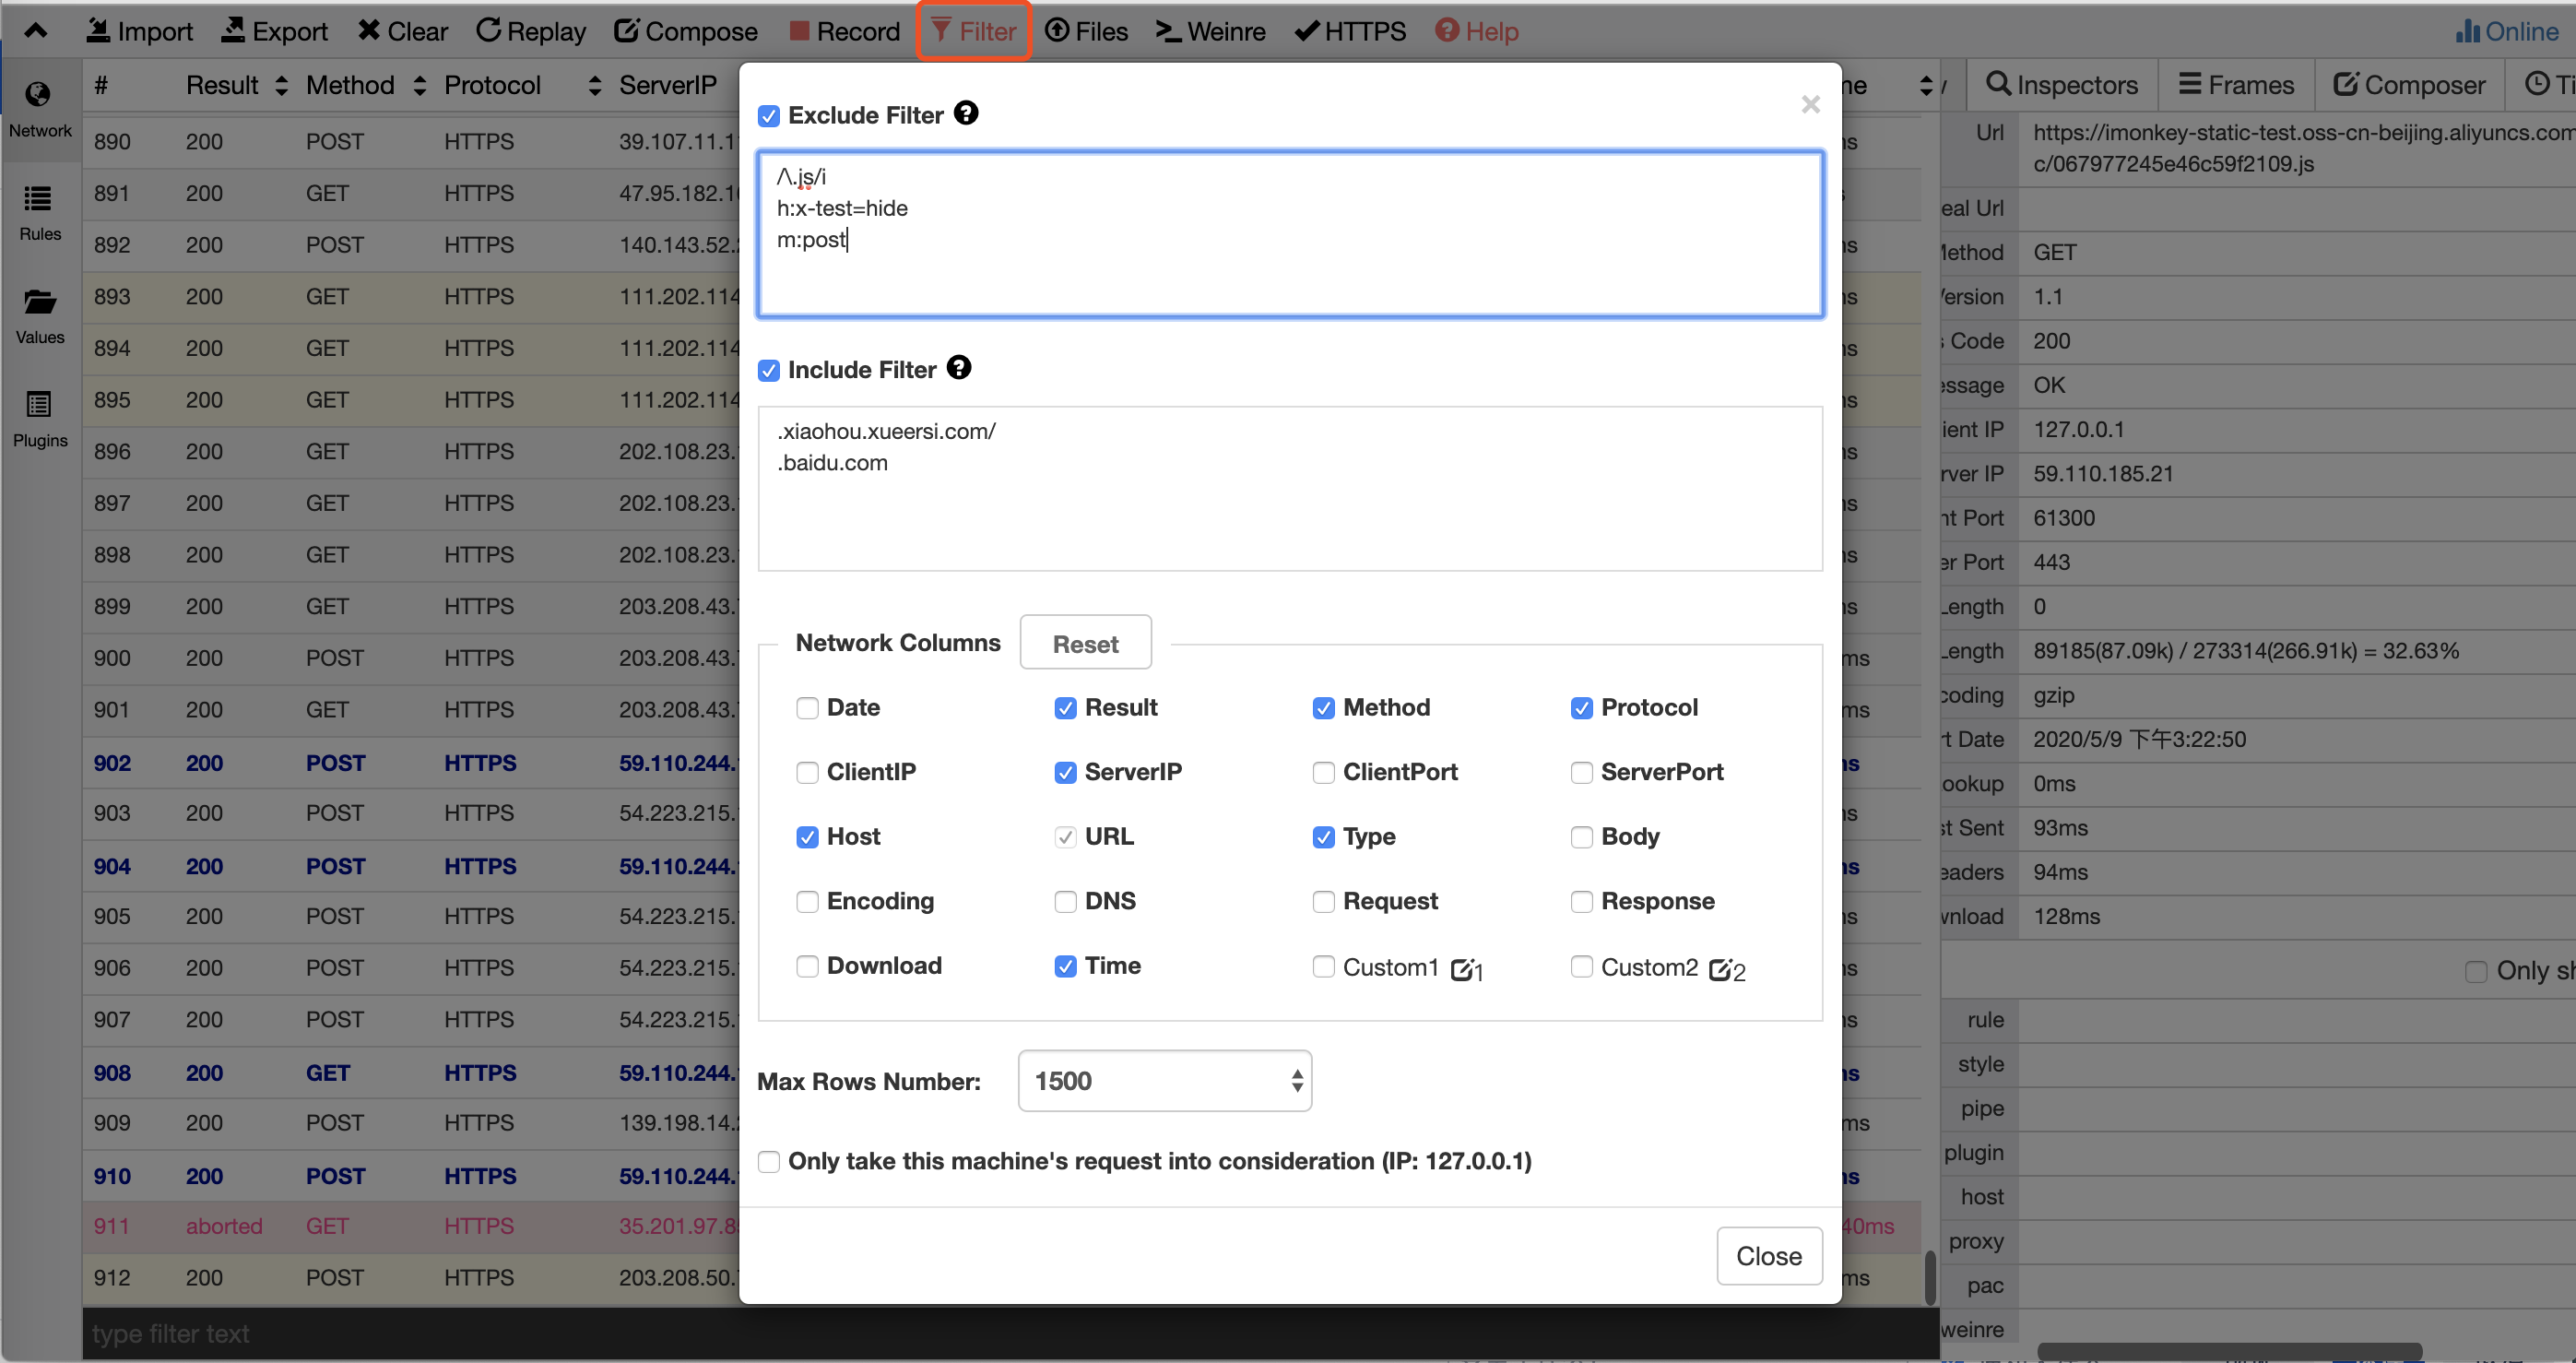Toggle the Include Filter checkbox

tap(768, 371)
